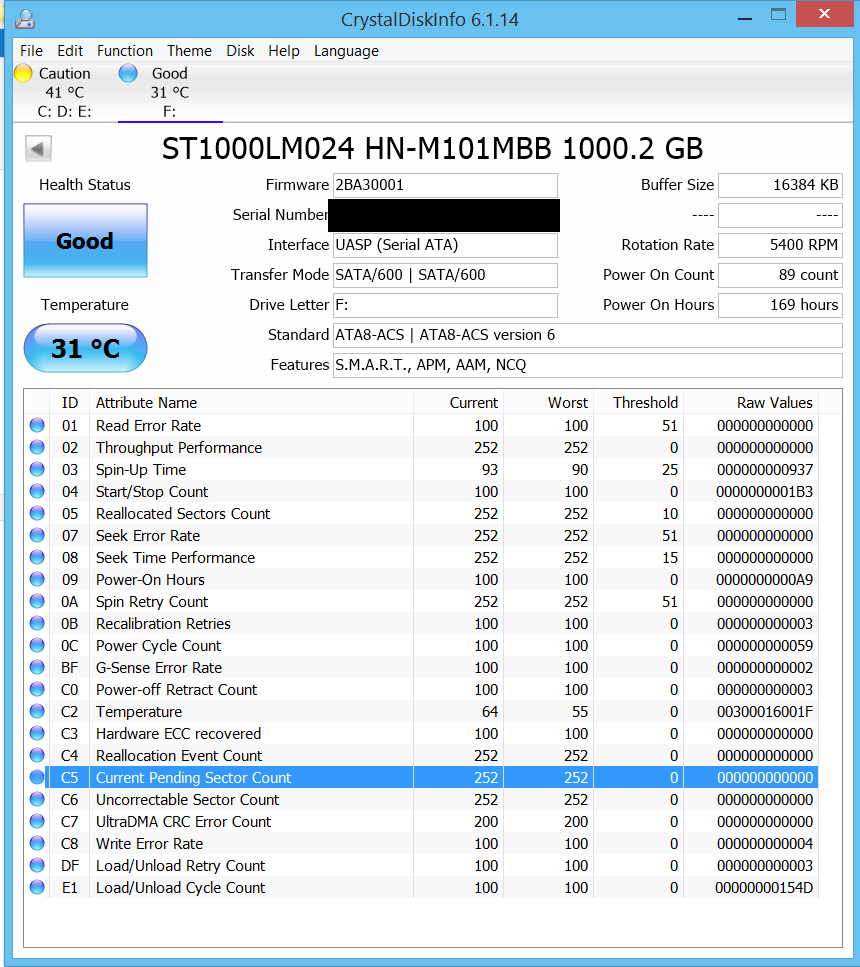The image size is (860, 967).
Task: Click raw value 00000000154D
Action: click(764, 887)
